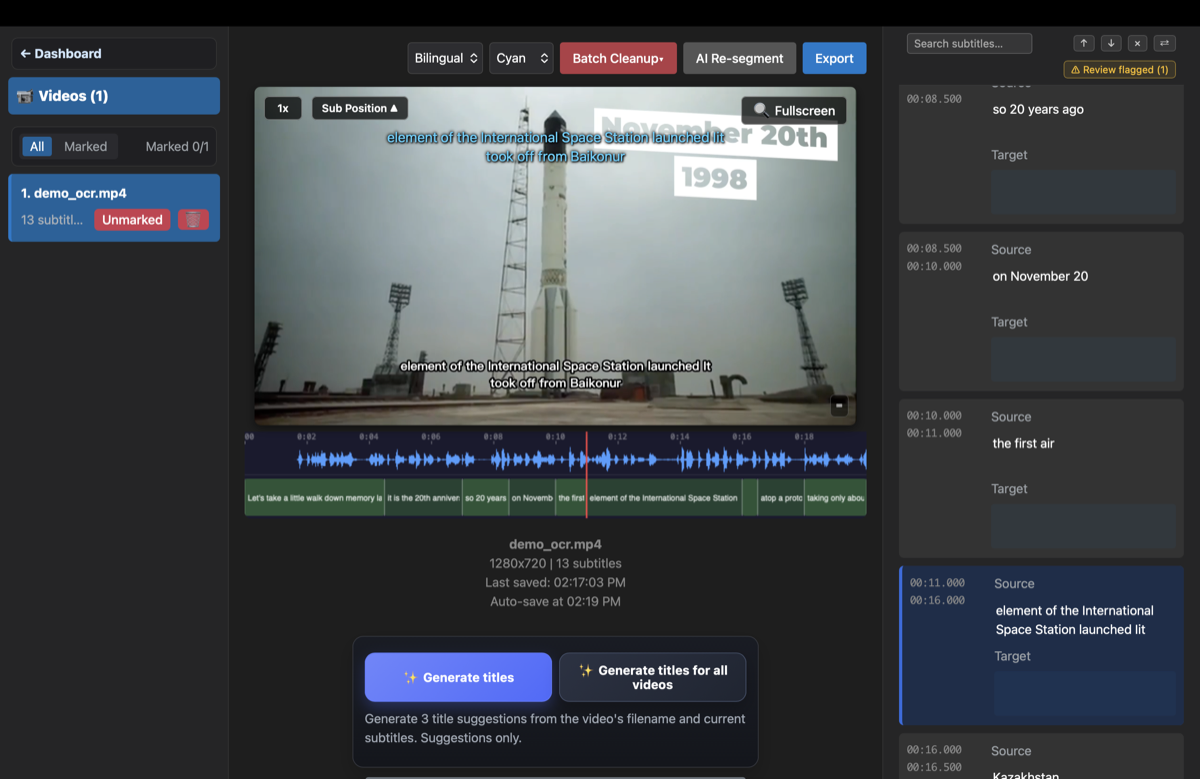Click Generate titles for all videos
Screen dimensions: 1200x779
pyautogui.click(x=652, y=677)
